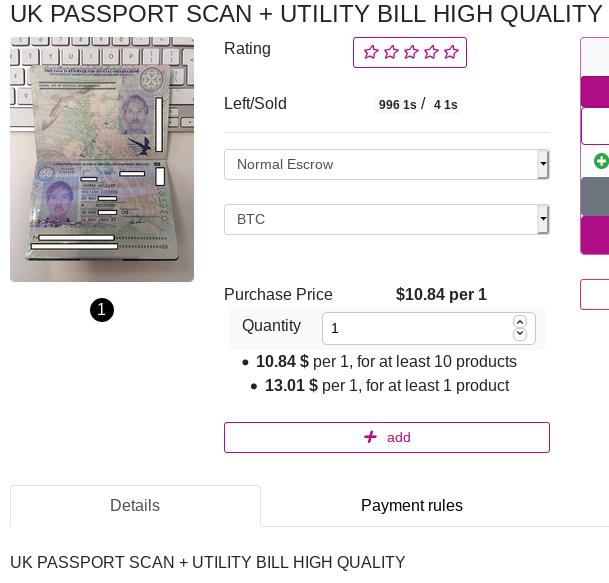The height and width of the screenshot is (583, 609).
Task: Open the BTC currency dropdown
Action: [x=386, y=219]
